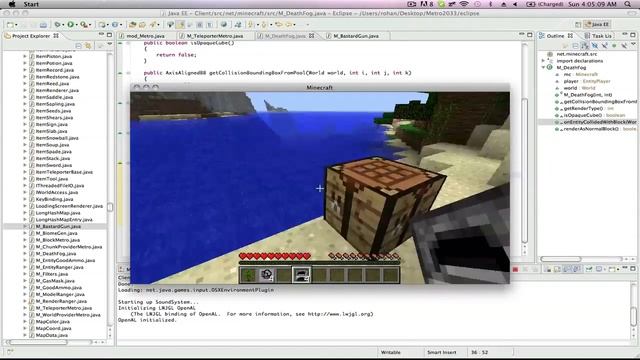This screenshot has height=360, width=640.
Task: Select M_WorldProviderMetro.java in Project Explorer
Action: point(68,315)
